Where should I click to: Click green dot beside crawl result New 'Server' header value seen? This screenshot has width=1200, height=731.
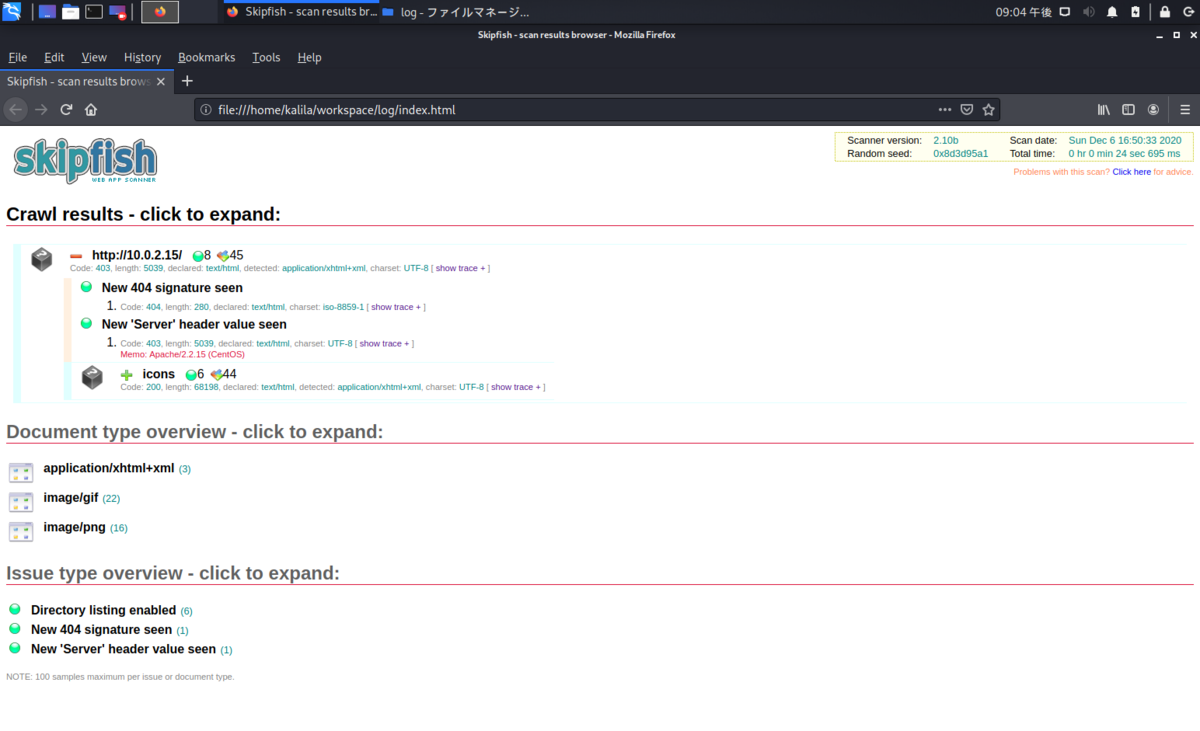click(86, 323)
